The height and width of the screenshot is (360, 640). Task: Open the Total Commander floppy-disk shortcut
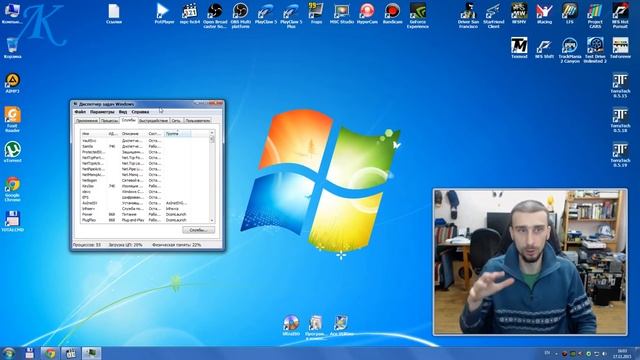click(12, 221)
